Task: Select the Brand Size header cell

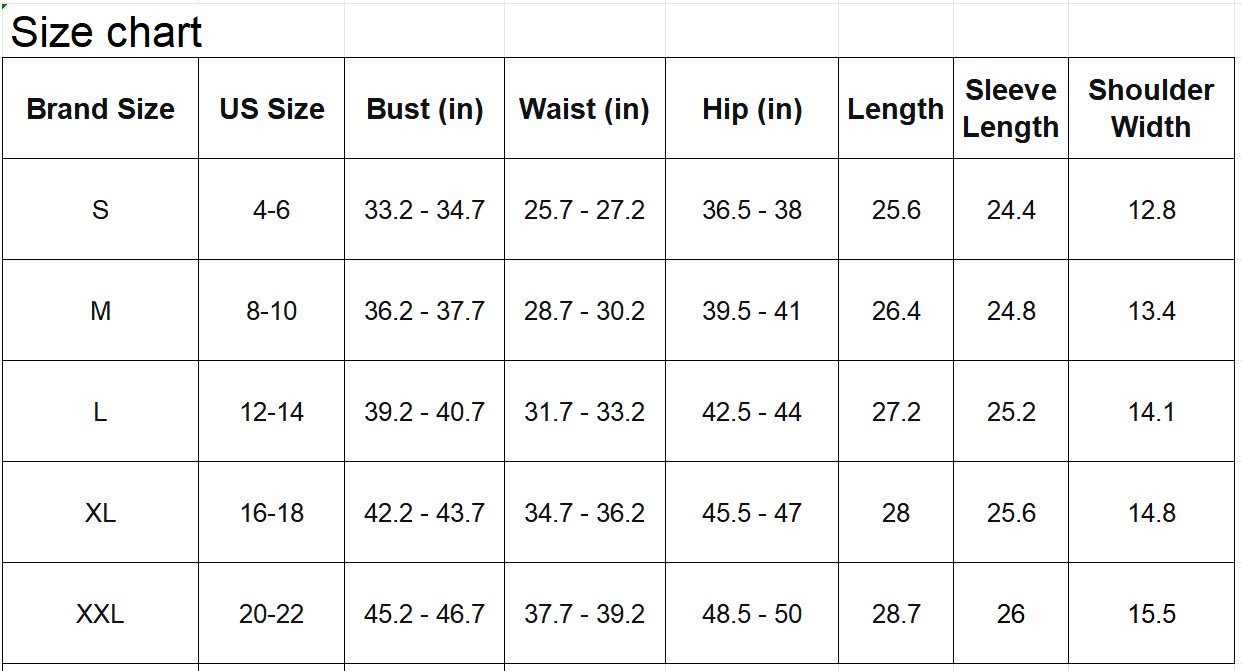Action: point(100,109)
